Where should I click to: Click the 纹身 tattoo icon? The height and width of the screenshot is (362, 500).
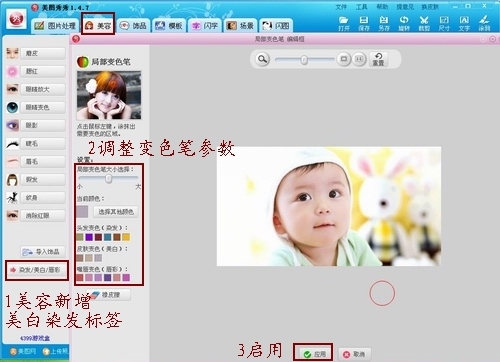(x=12, y=198)
